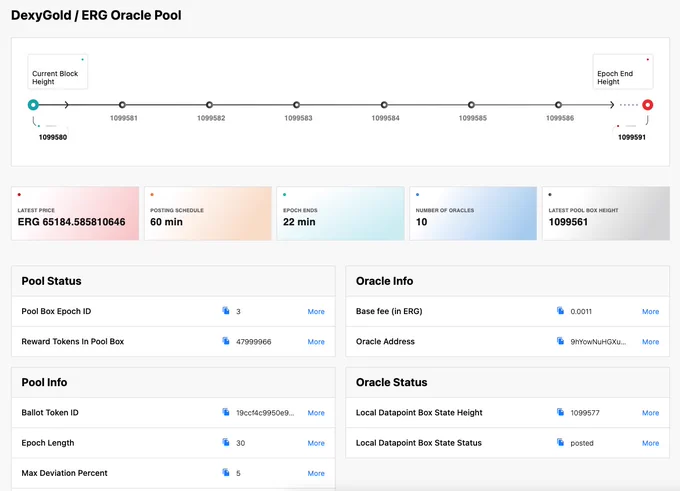Open More for Pool Box Epoch ID

[x=316, y=311]
